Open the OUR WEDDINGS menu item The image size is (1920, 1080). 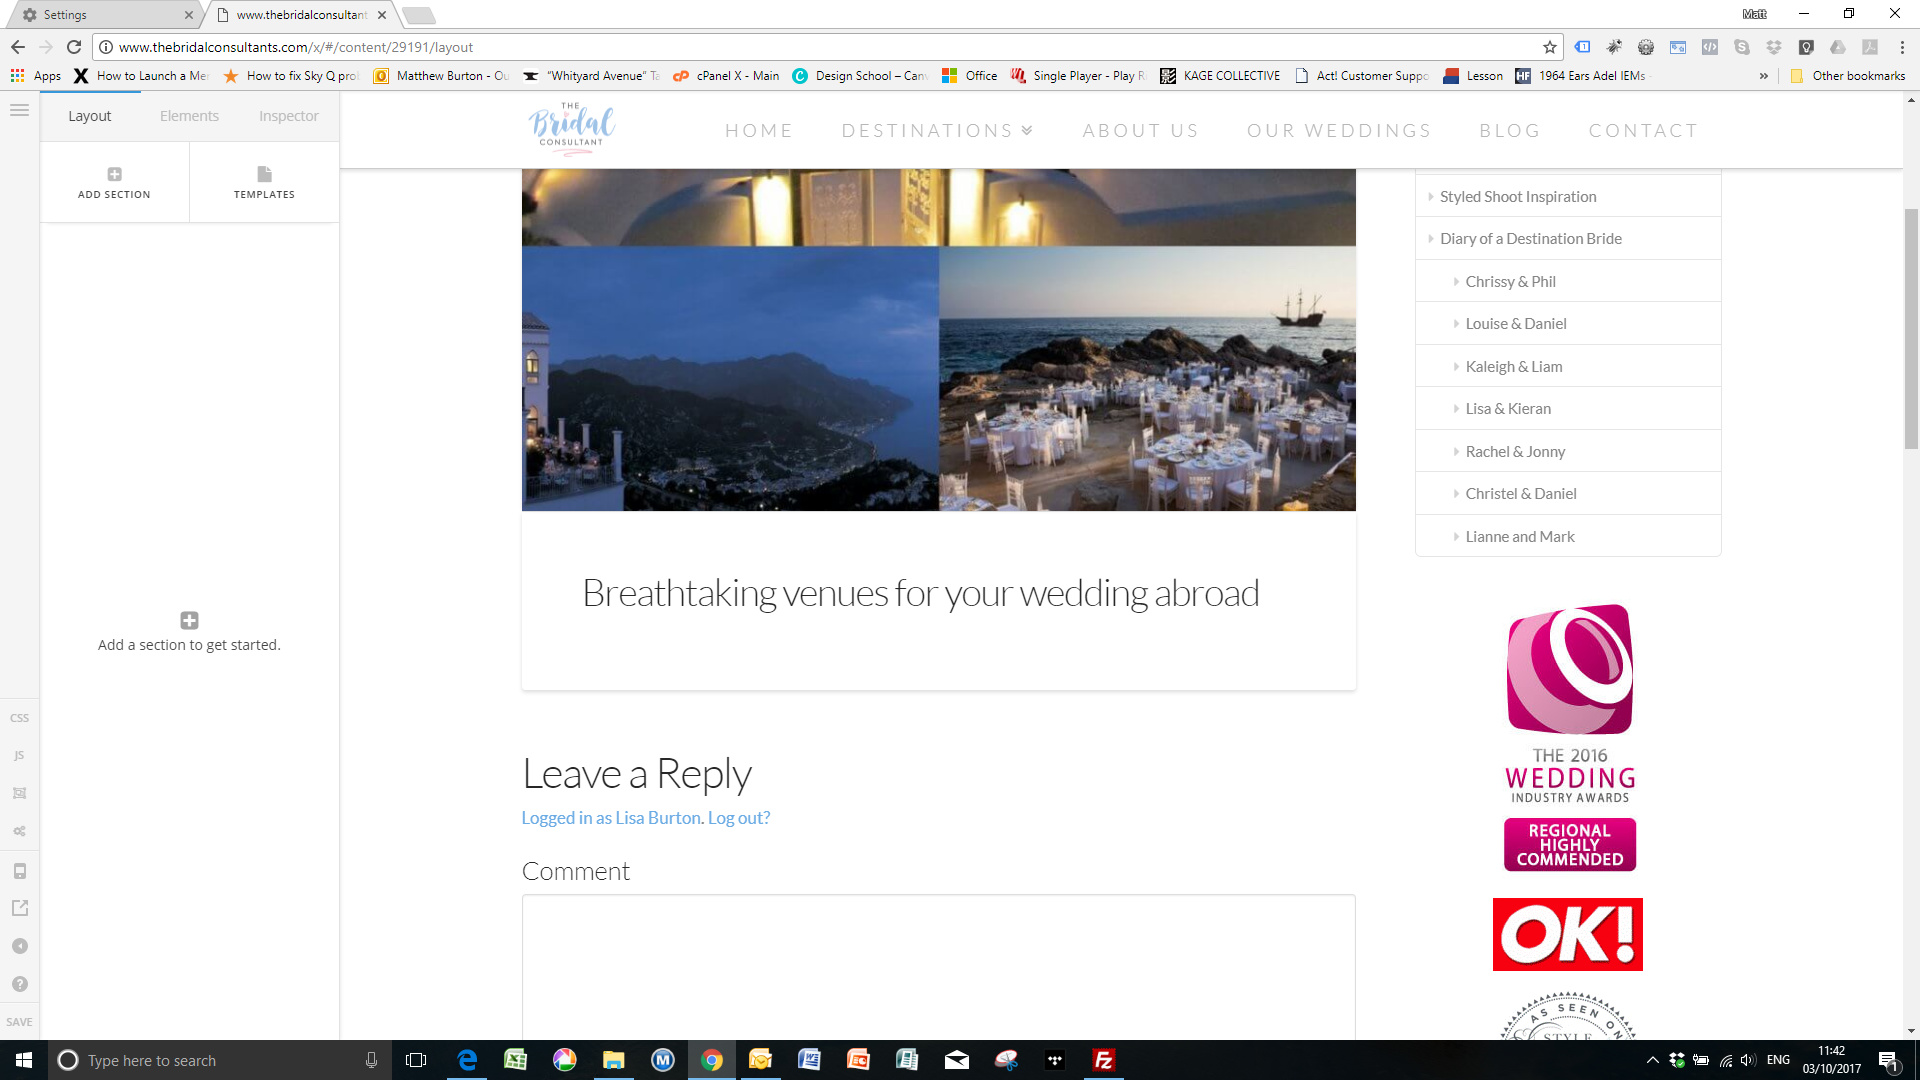pyautogui.click(x=1339, y=131)
